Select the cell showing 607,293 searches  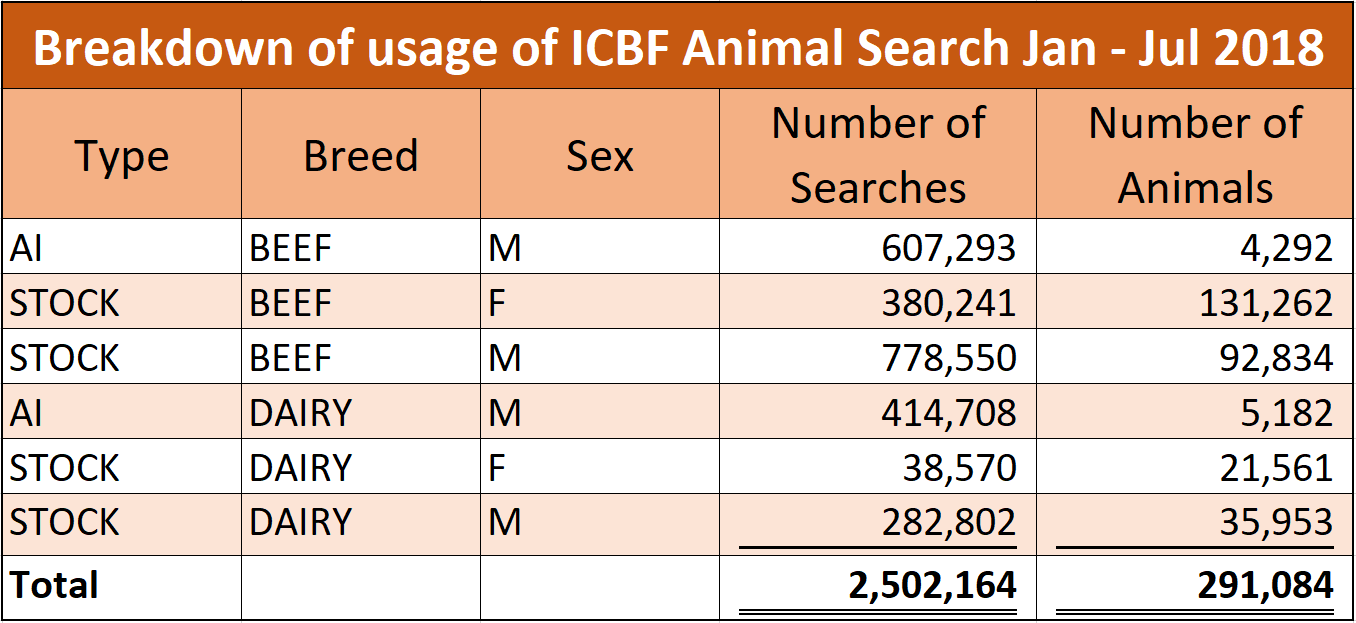878,247
